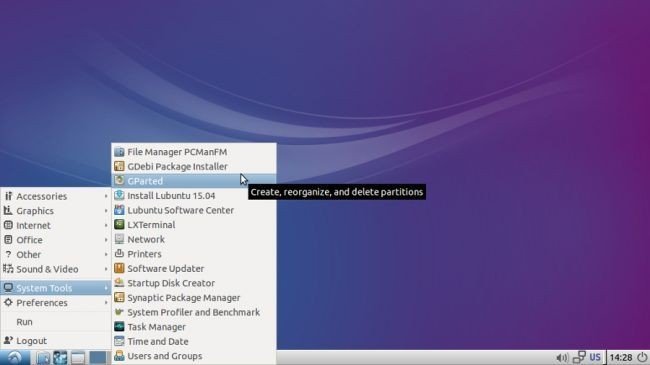650x365 pixels.
Task: Expand the Preferences submenu arrow
Action: [106, 302]
